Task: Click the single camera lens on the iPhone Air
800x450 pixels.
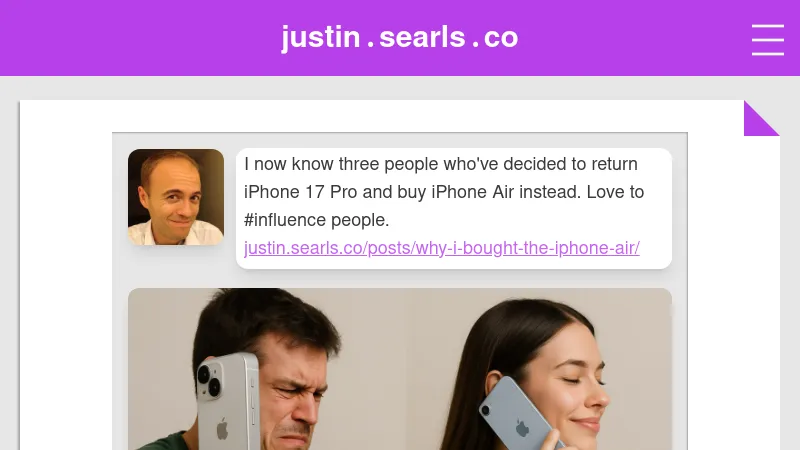Action: (x=485, y=409)
